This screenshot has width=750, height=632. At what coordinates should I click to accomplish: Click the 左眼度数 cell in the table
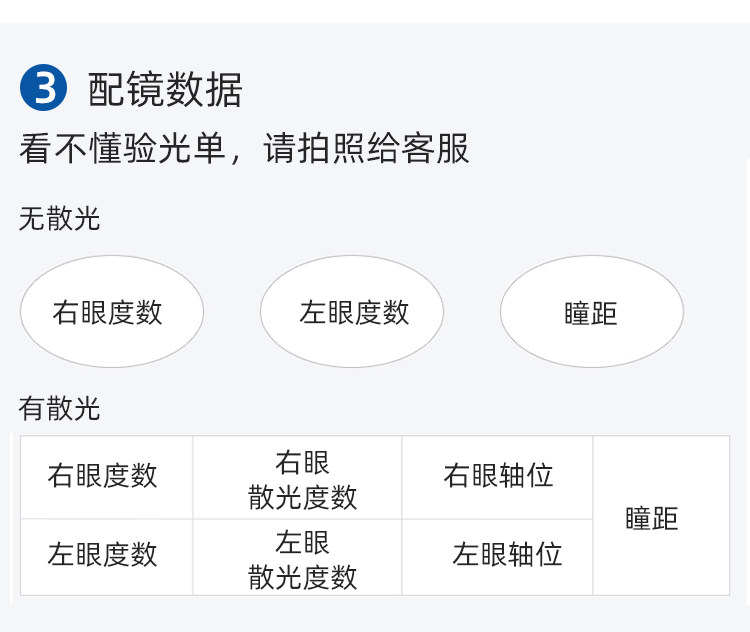click(x=103, y=554)
